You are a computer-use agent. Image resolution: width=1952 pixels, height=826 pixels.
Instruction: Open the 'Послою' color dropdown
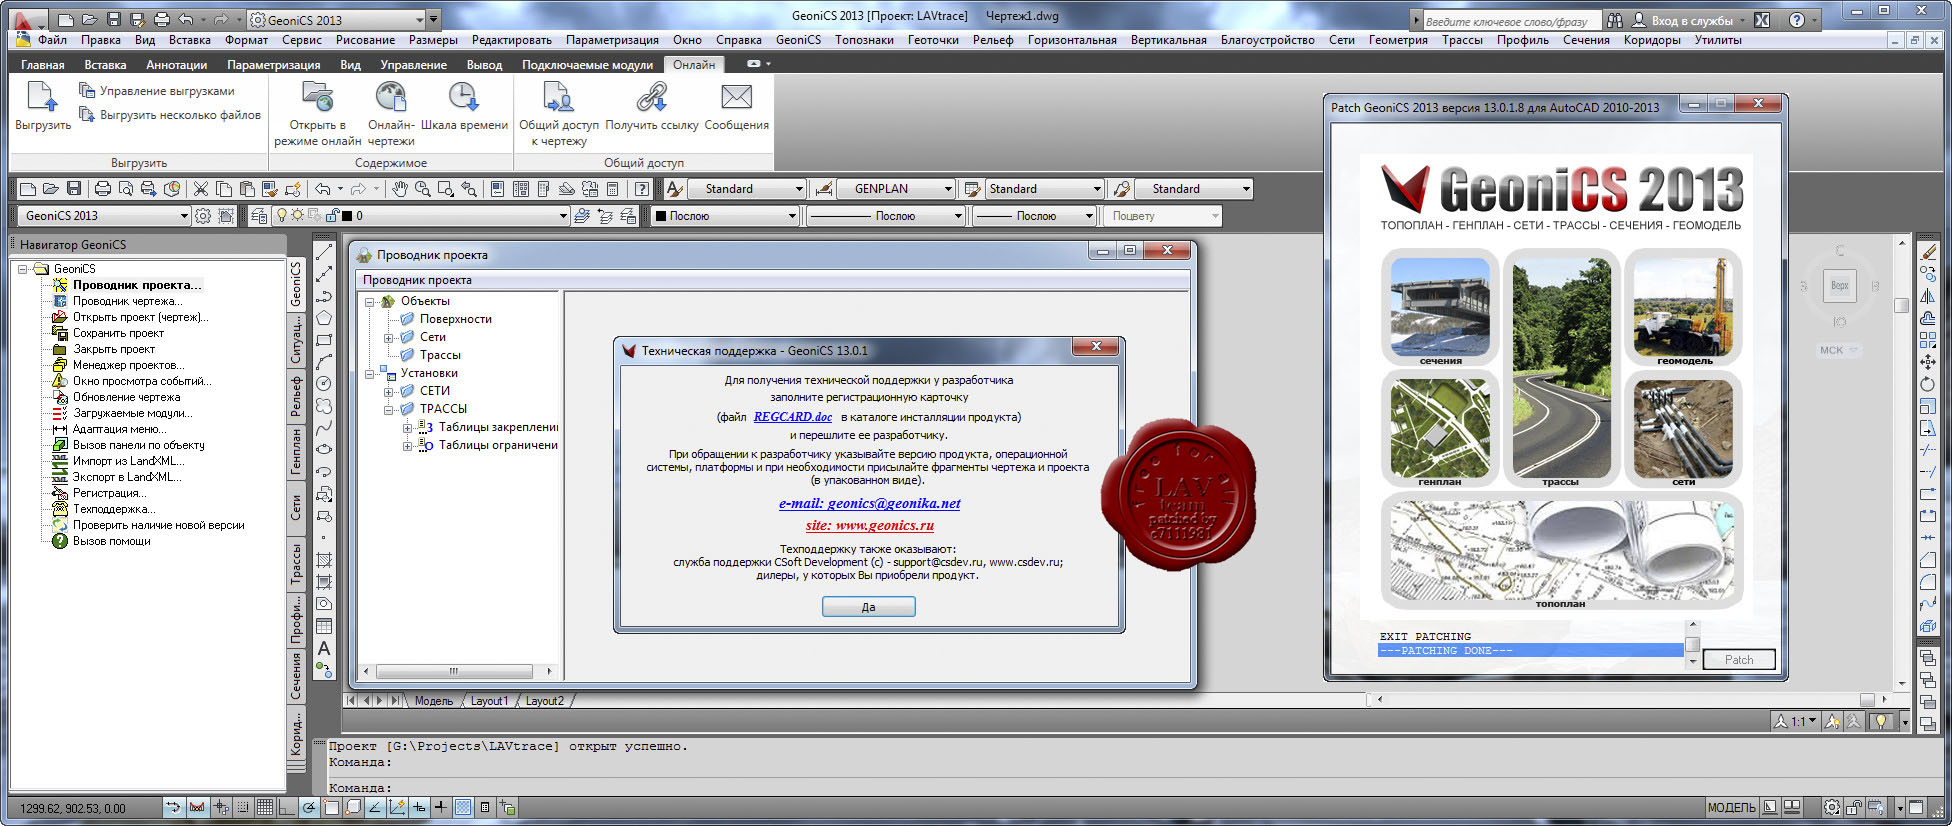point(792,216)
